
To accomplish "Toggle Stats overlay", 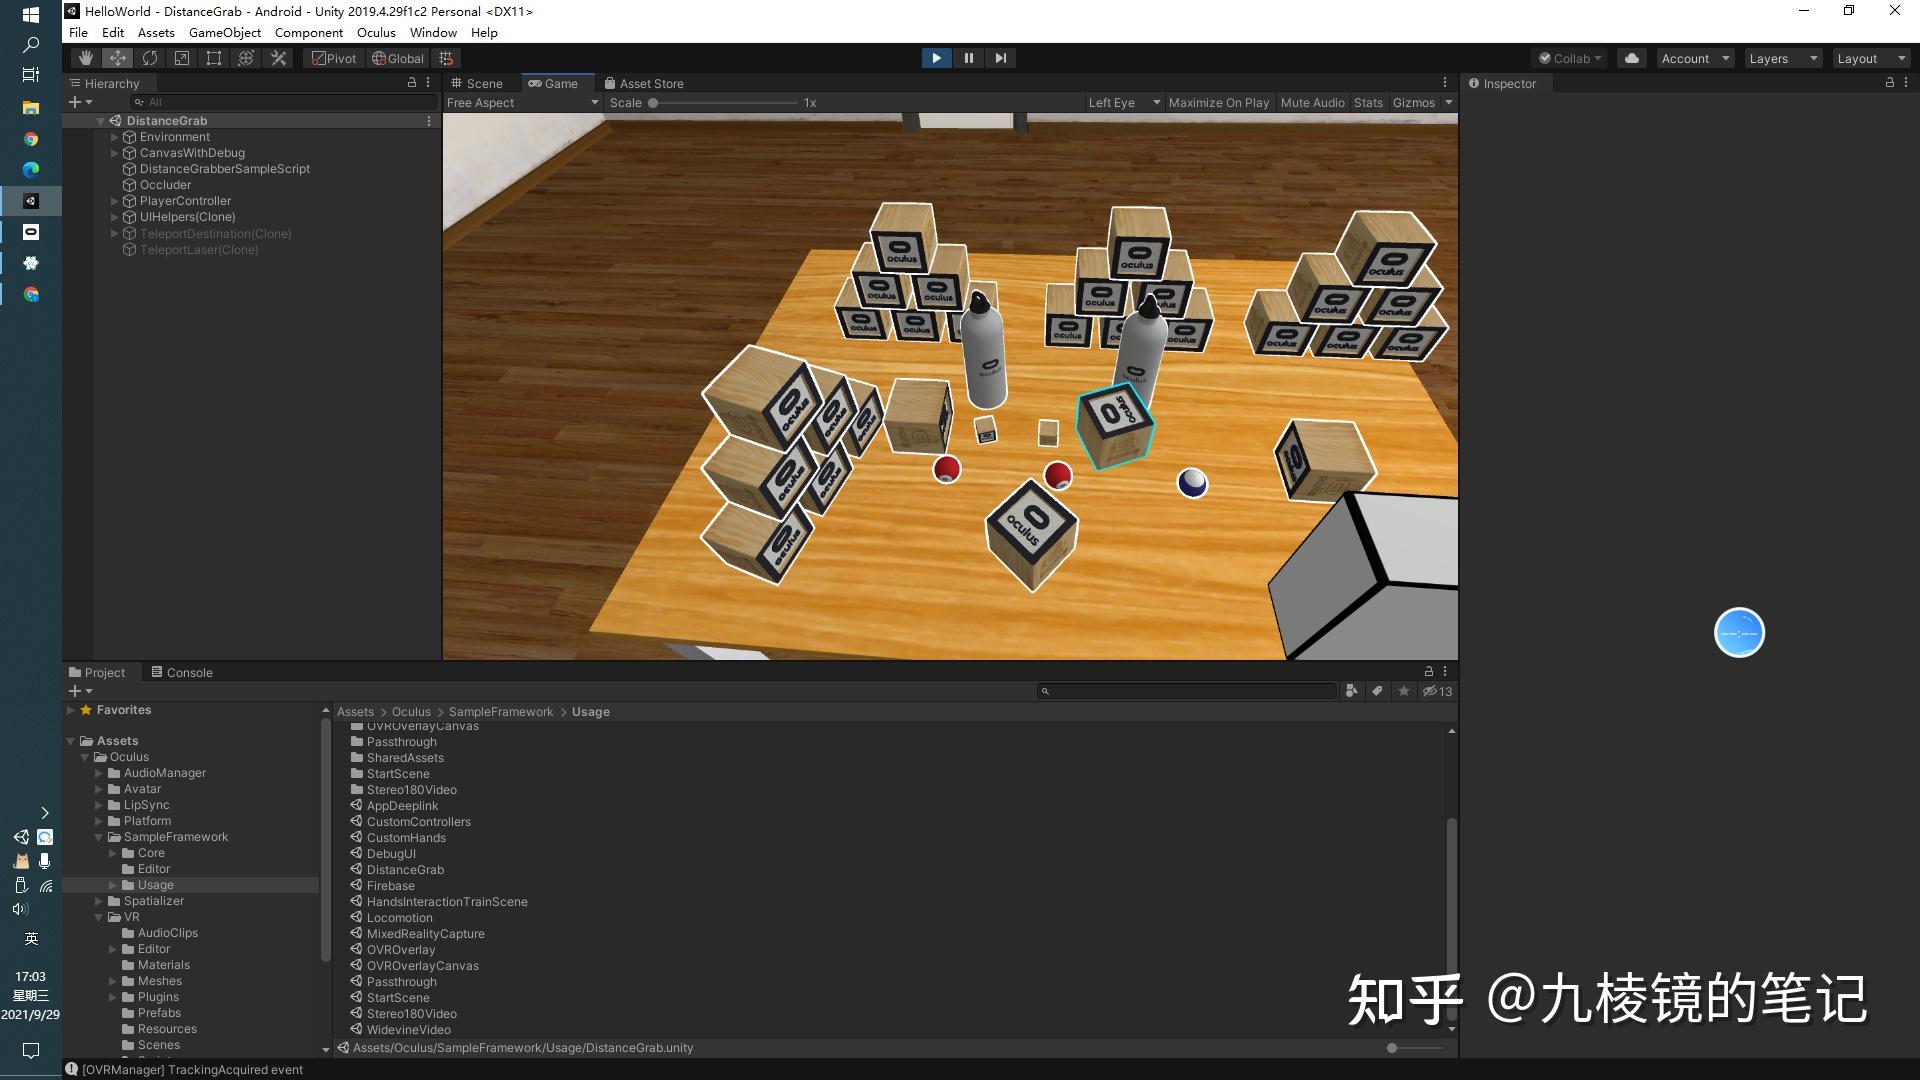I will [1368, 102].
